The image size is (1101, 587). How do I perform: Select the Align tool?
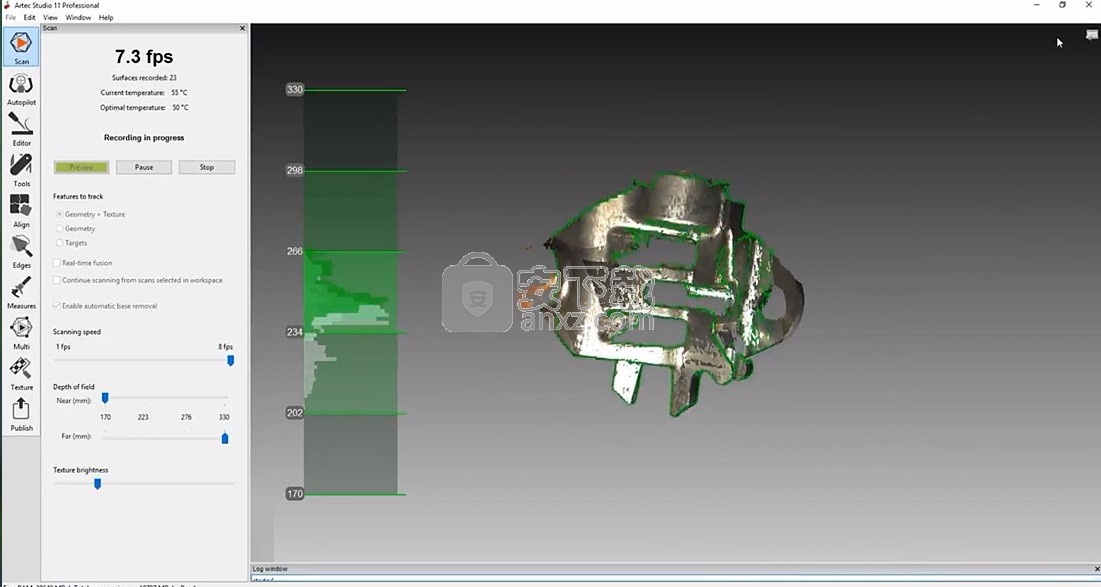(21, 211)
